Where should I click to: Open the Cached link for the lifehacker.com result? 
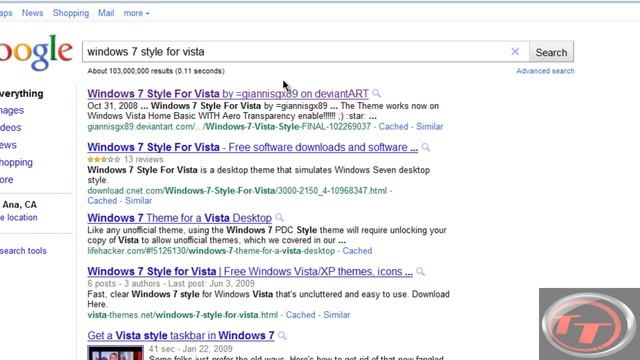pos(357,251)
